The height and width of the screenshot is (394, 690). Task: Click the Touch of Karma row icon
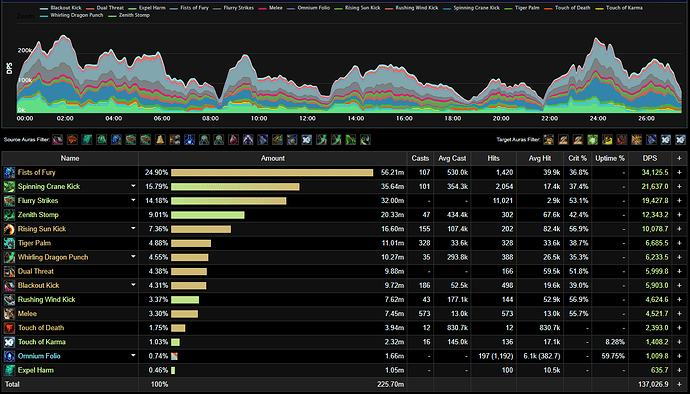point(9,342)
